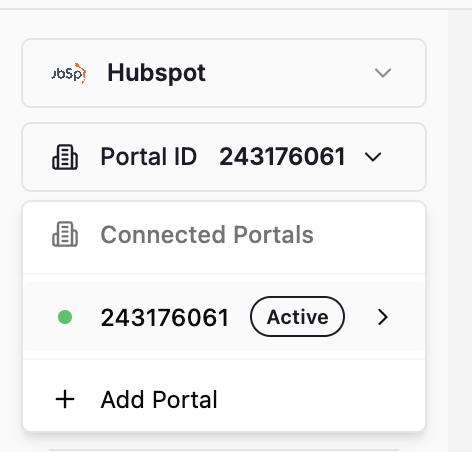This screenshot has height=452, width=472.
Task: Click the green active status dot
Action: tap(65, 317)
